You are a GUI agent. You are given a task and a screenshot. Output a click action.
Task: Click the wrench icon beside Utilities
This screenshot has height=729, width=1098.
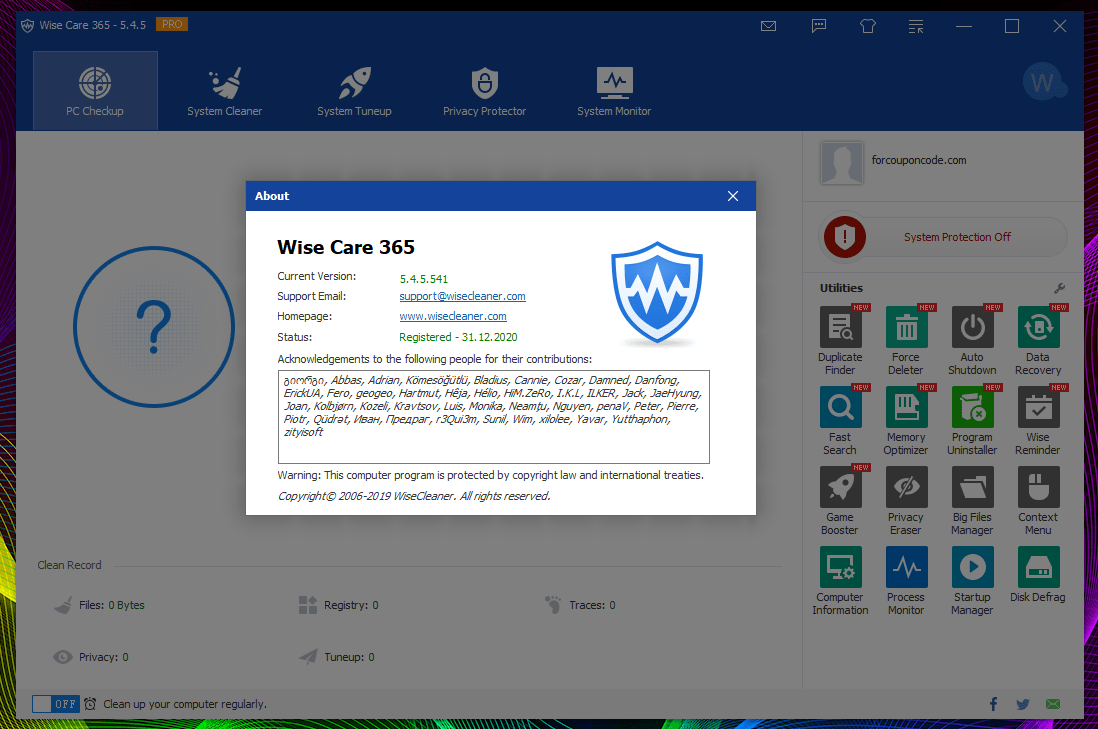(x=1059, y=288)
